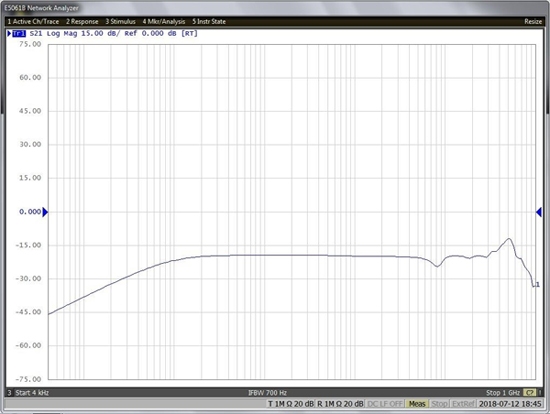Click the C? correction status indicator
This screenshot has width=550, height=414.
click(x=529, y=393)
